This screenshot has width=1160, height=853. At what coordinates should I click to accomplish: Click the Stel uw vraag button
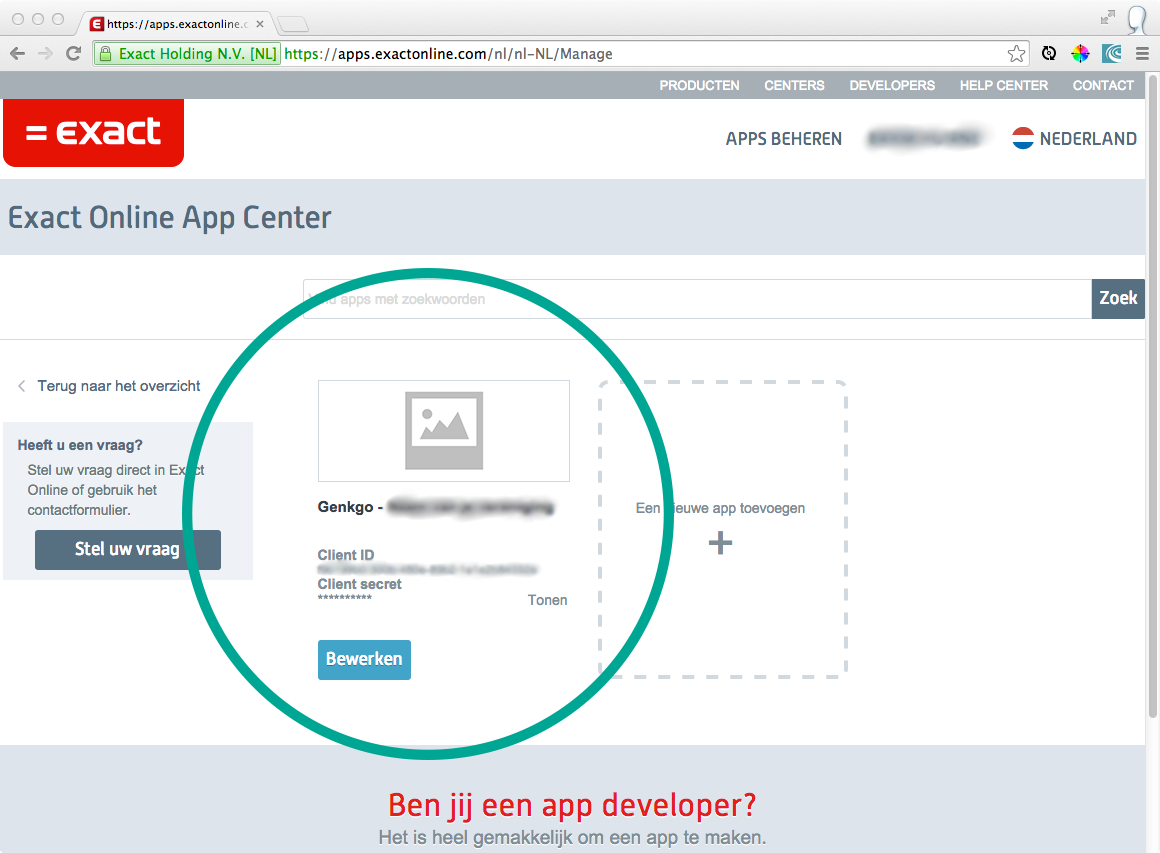click(127, 550)
